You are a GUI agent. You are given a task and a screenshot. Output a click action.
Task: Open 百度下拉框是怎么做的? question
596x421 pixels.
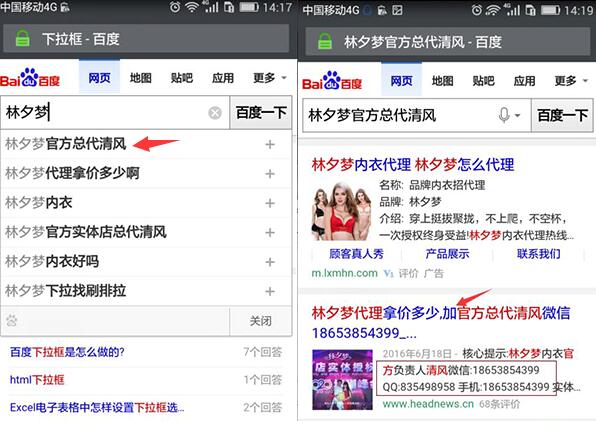pos(67,352)
